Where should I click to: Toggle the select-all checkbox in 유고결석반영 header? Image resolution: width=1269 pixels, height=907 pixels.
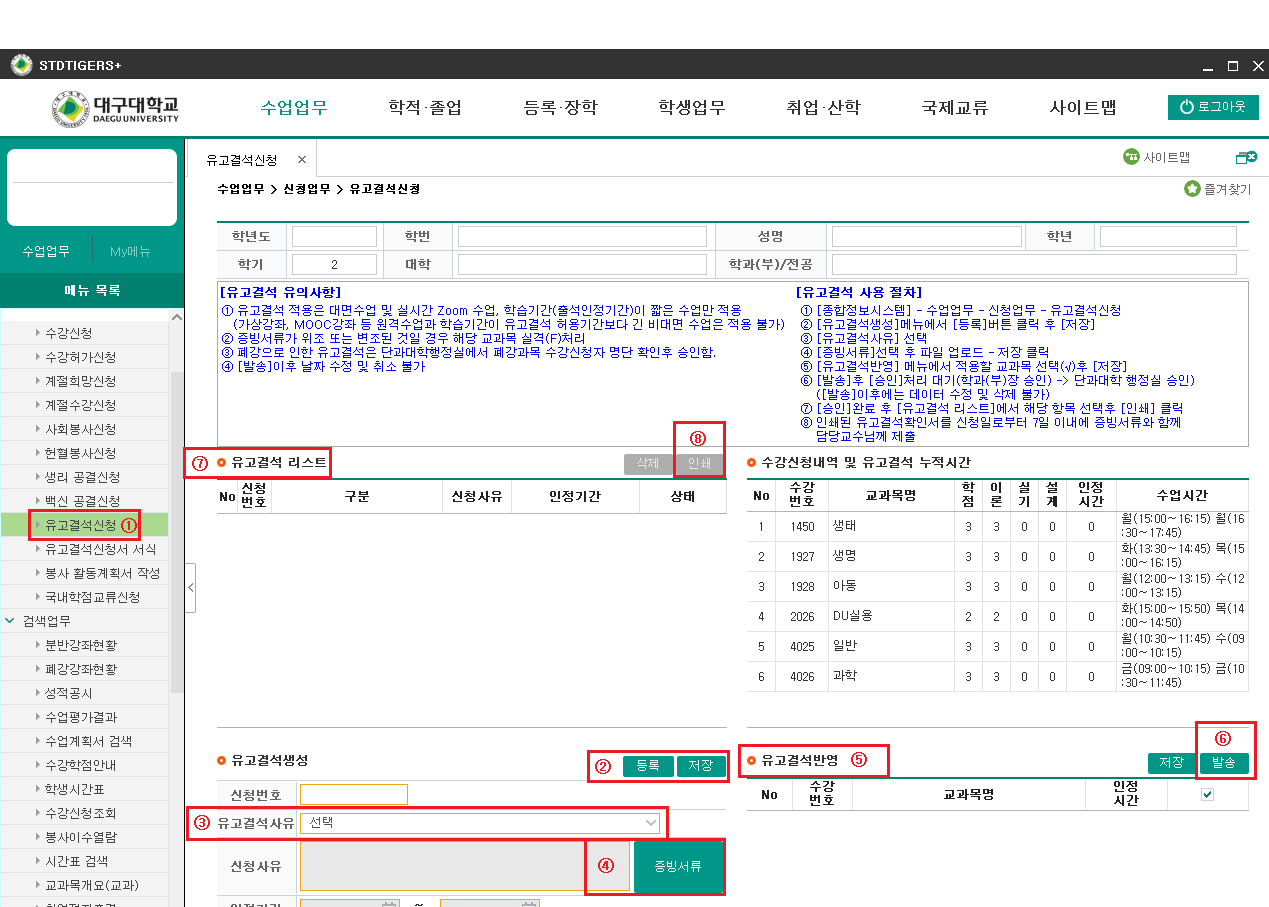[x=1207, y=794]
